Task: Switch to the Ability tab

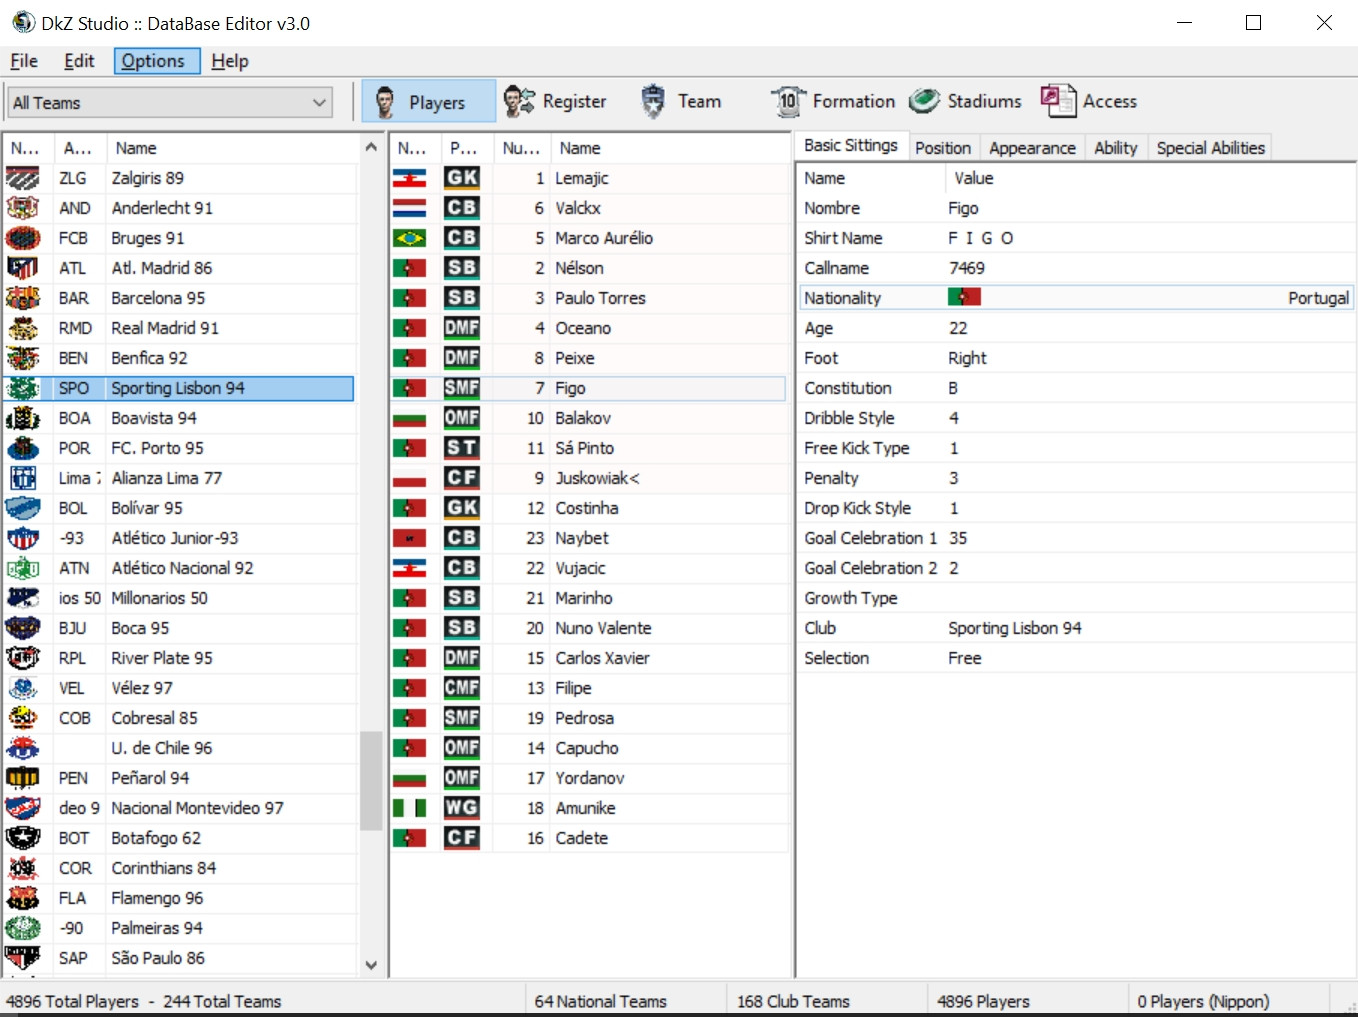Action: [x=1116, y=148]
